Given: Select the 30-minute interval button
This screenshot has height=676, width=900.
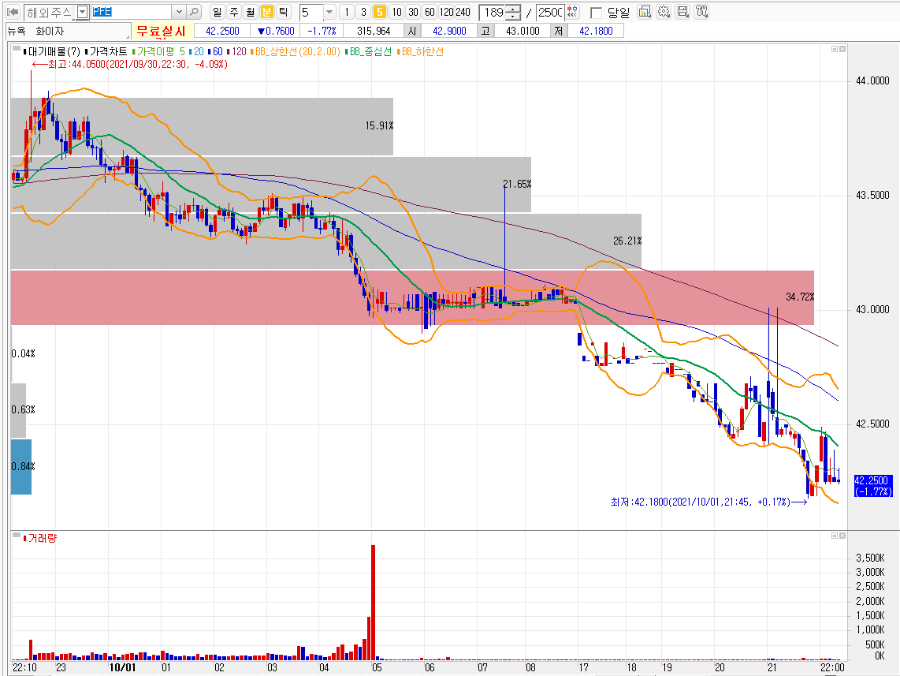Looking at the screenshot, I should coord(413,12).
